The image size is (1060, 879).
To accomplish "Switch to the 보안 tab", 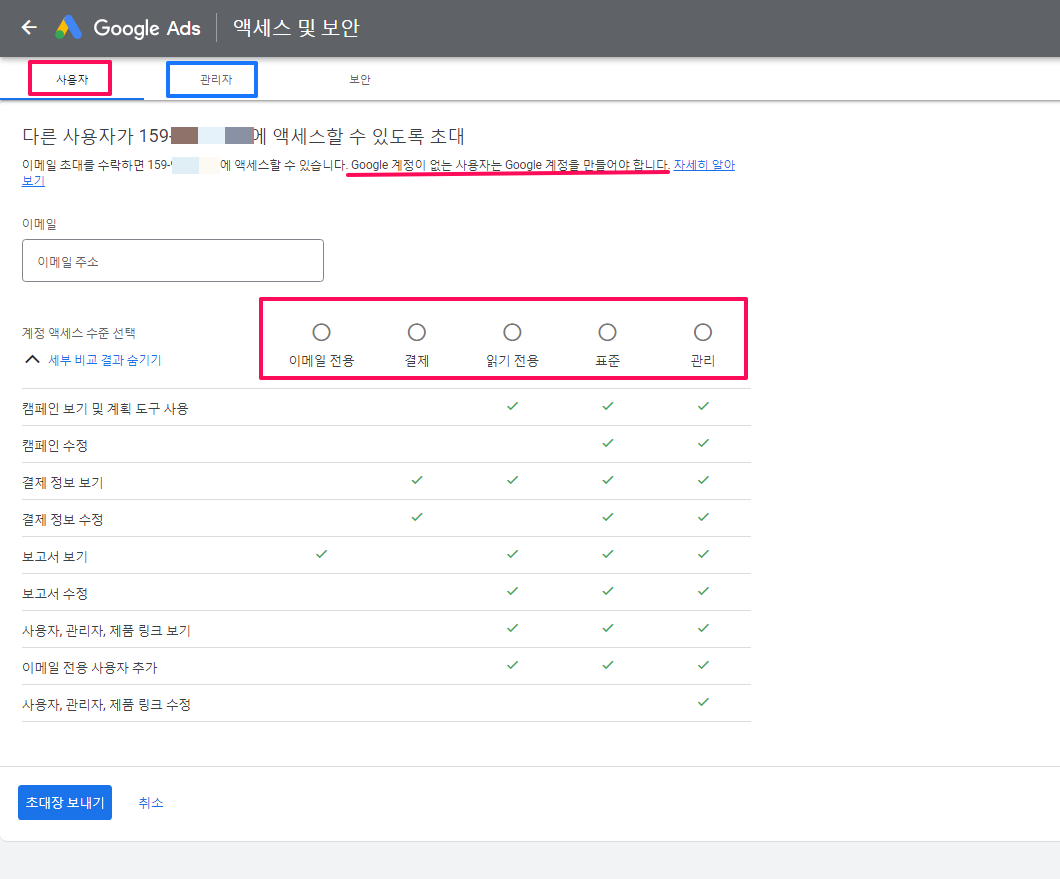I will [x=360, y=77].
